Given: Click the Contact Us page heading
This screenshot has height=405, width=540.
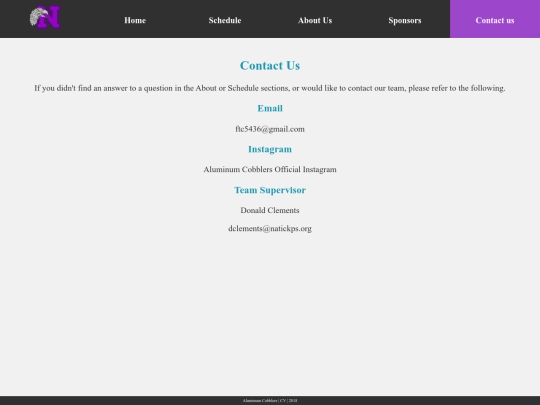Looking at the screenshot, I should coord(270,65).
